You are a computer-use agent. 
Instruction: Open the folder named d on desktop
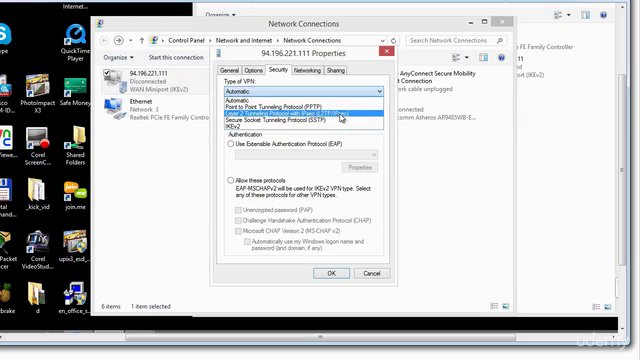click(37, 298)
